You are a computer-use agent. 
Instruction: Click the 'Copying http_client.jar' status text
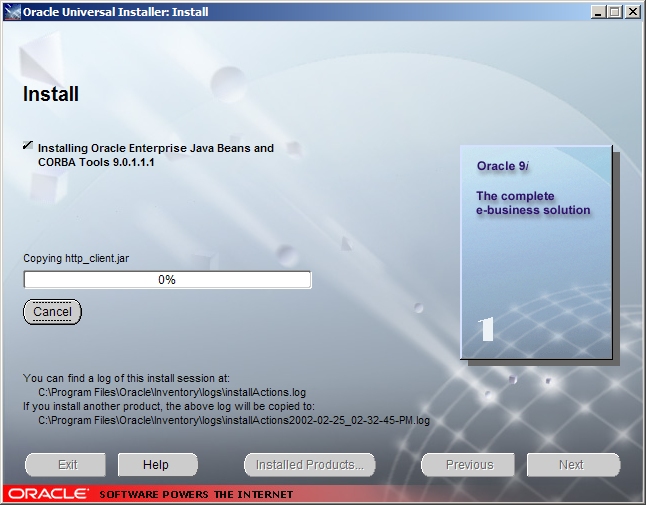[76, 258]
